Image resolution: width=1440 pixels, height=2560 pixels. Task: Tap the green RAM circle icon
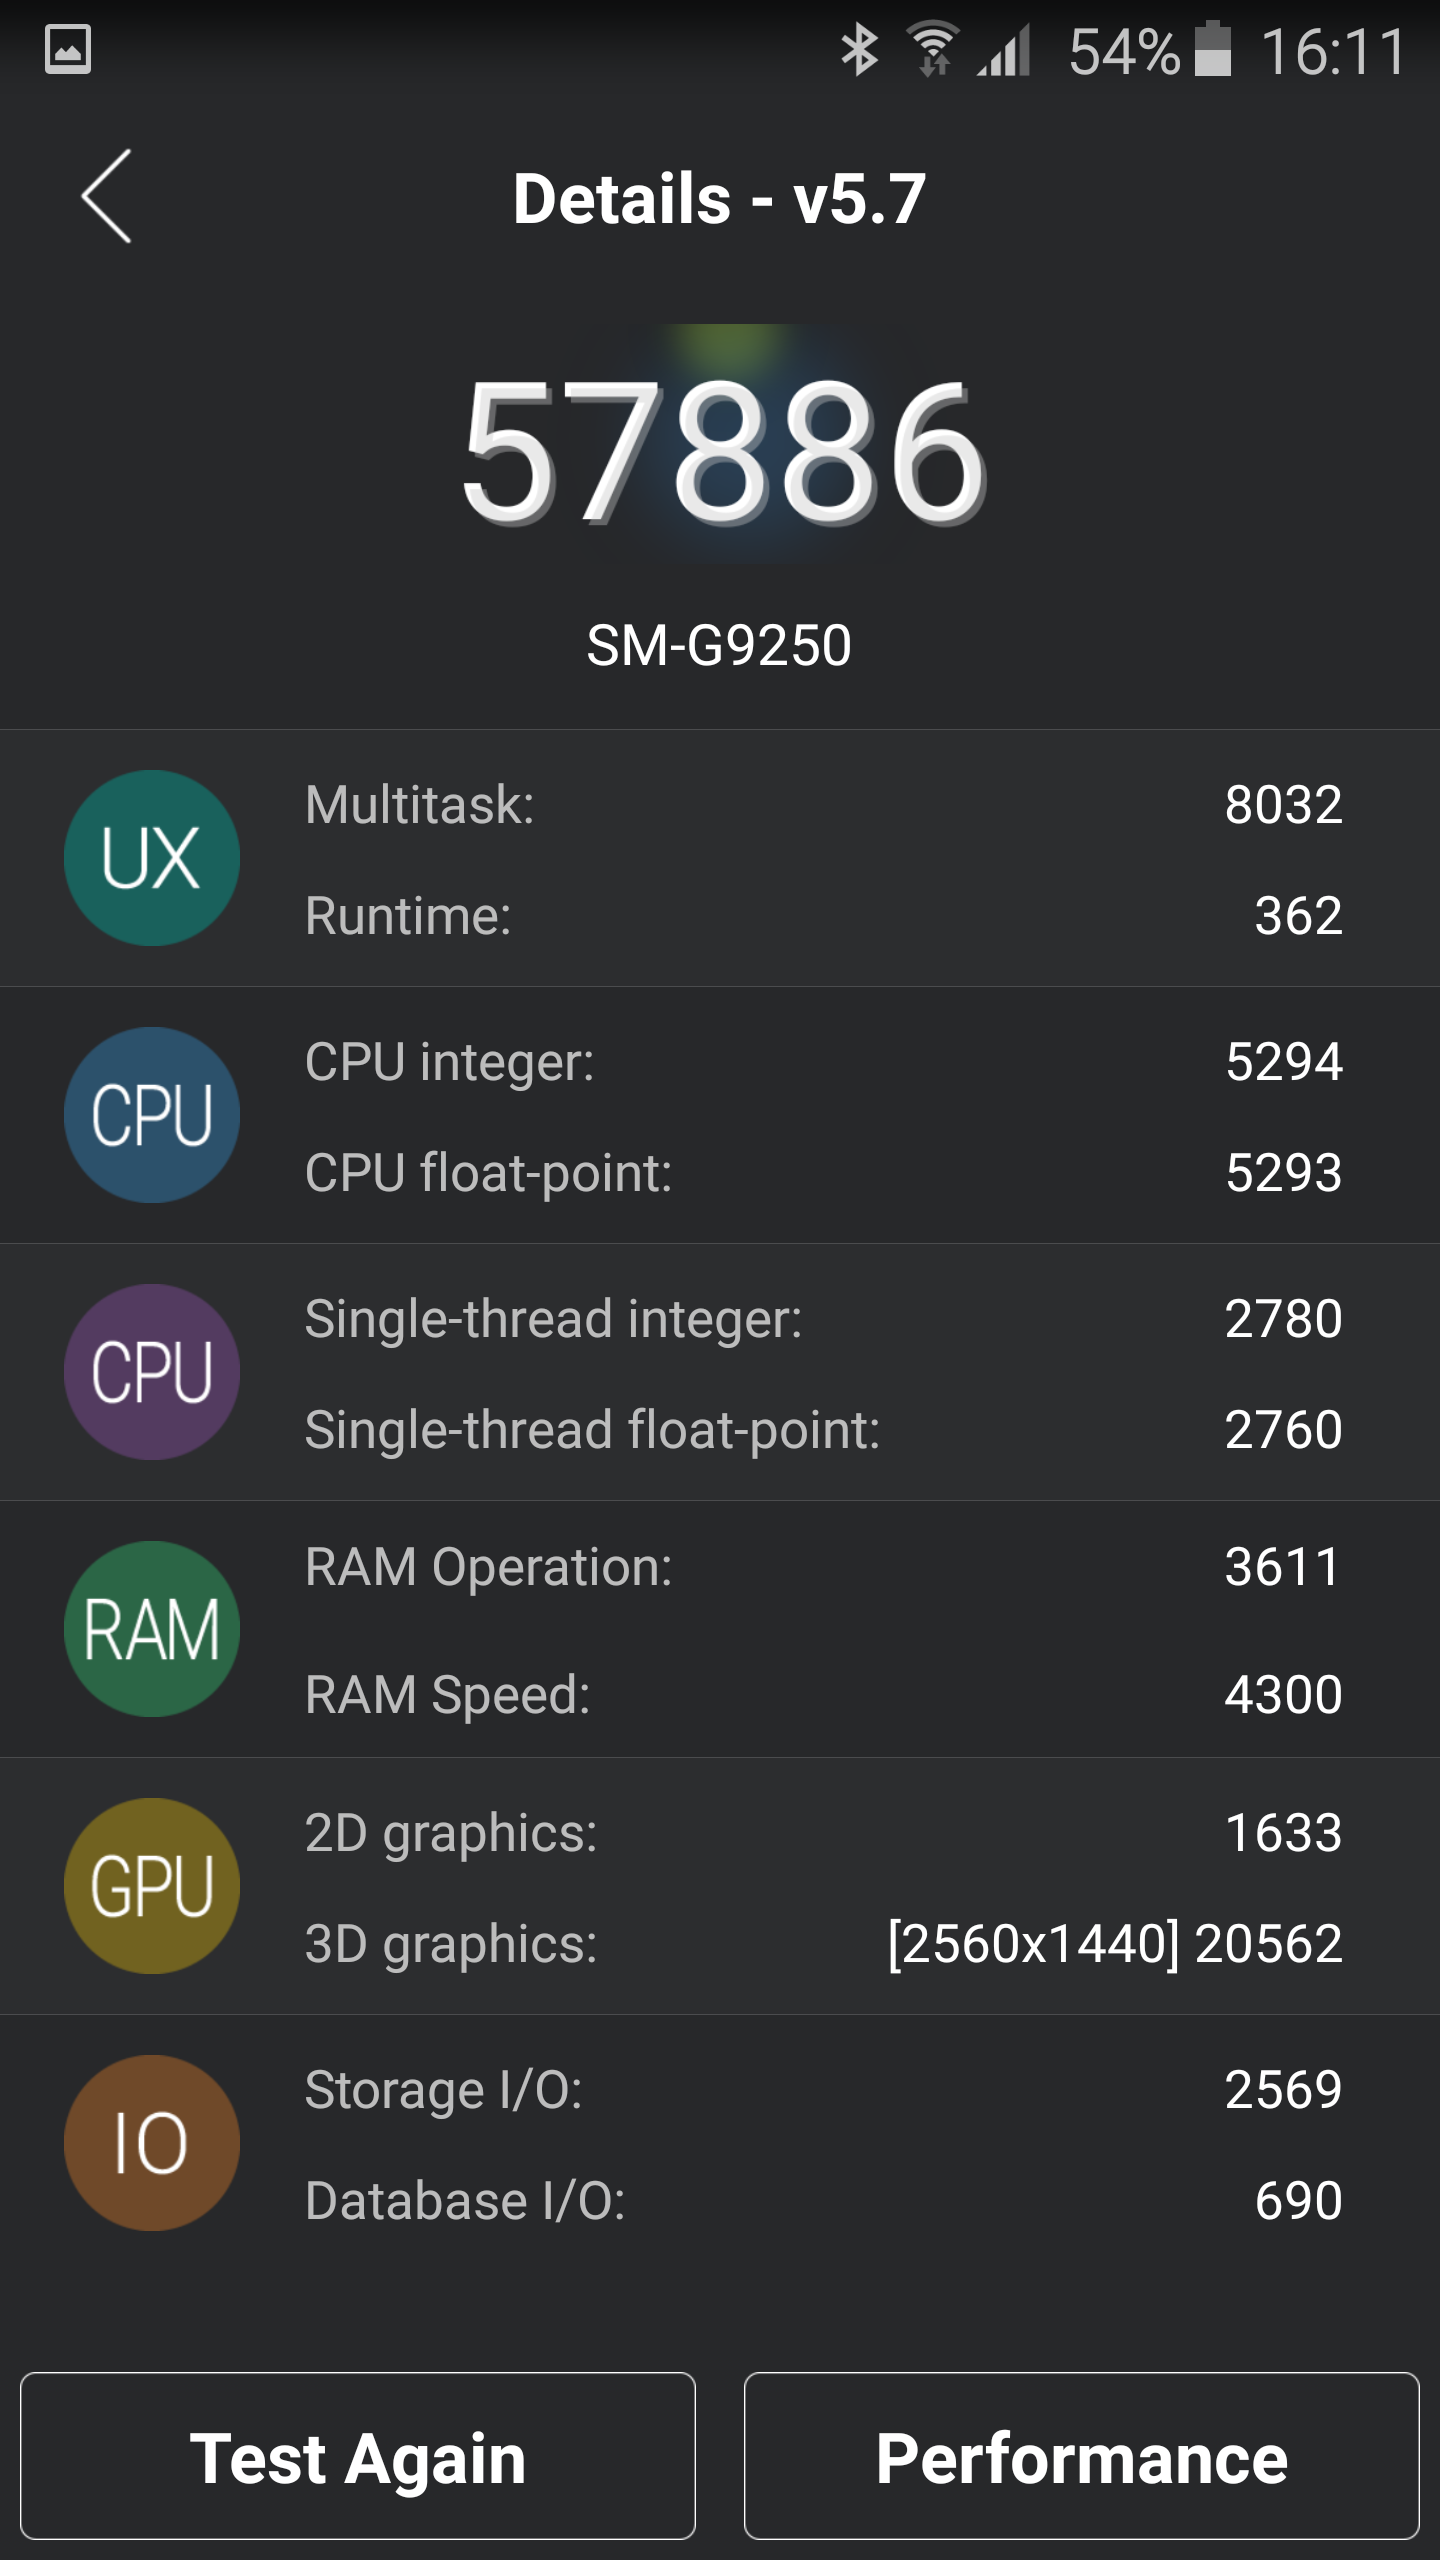tap(152, 1629)
